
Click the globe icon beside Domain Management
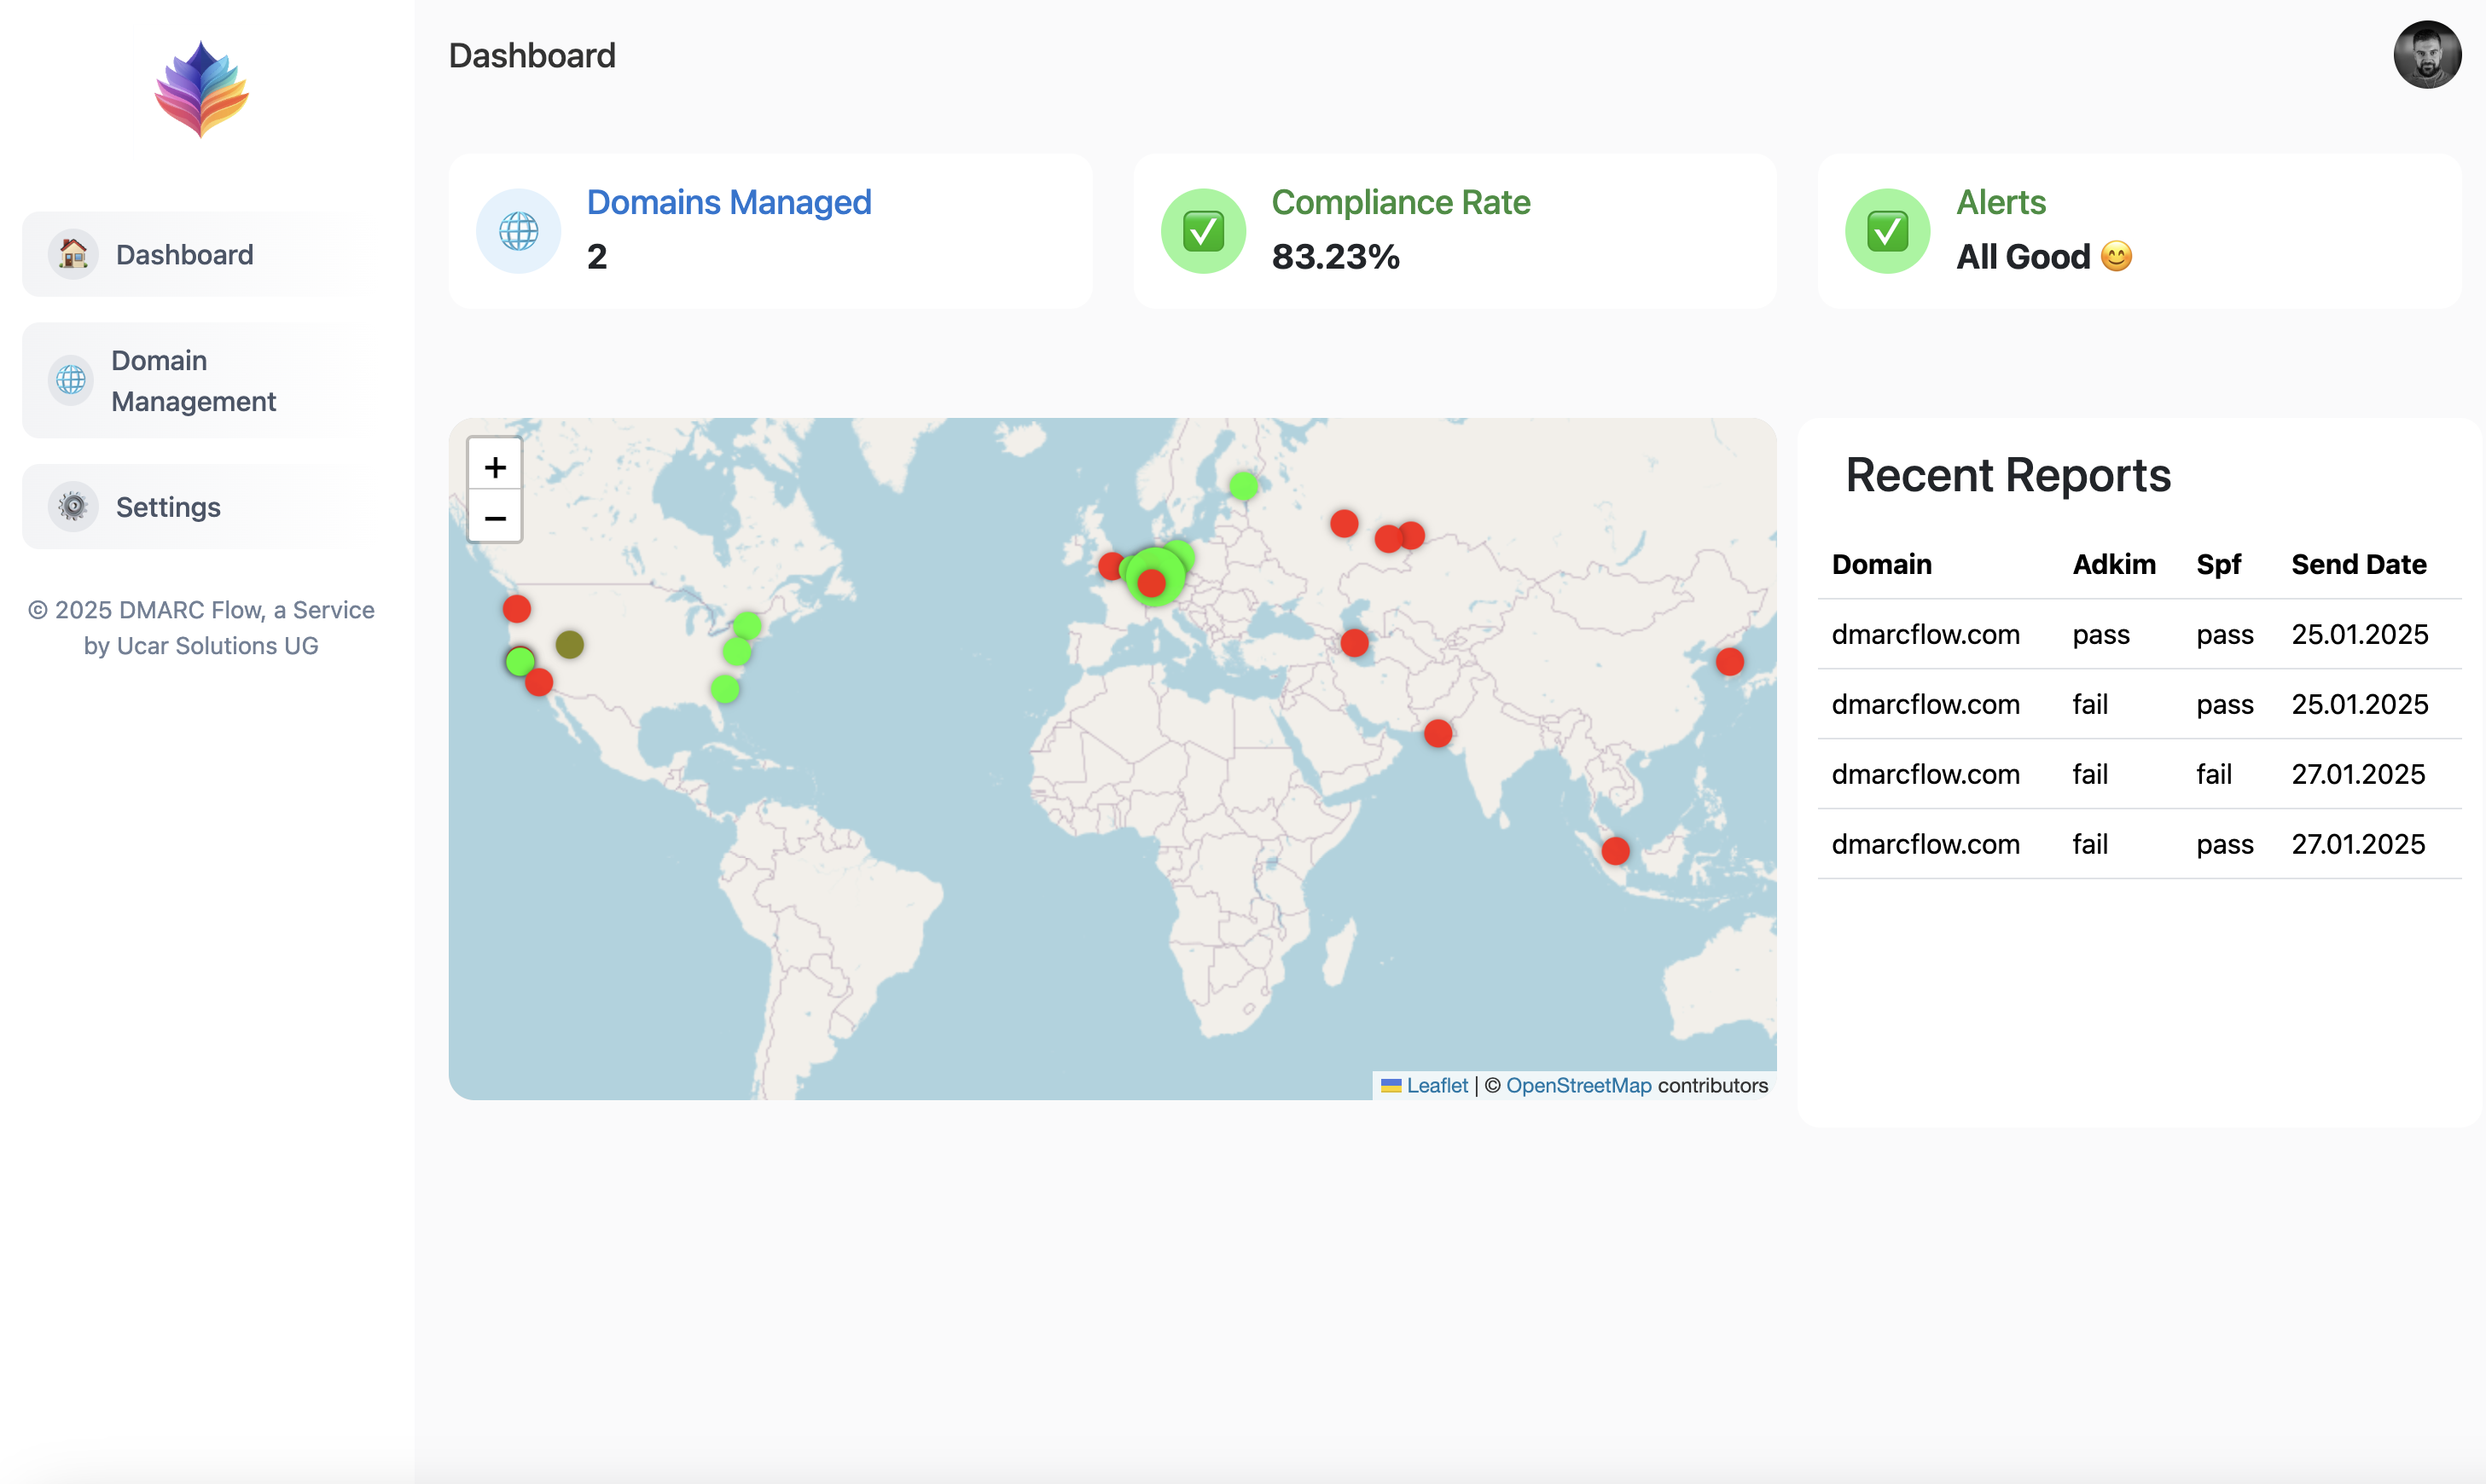[70, 380]
